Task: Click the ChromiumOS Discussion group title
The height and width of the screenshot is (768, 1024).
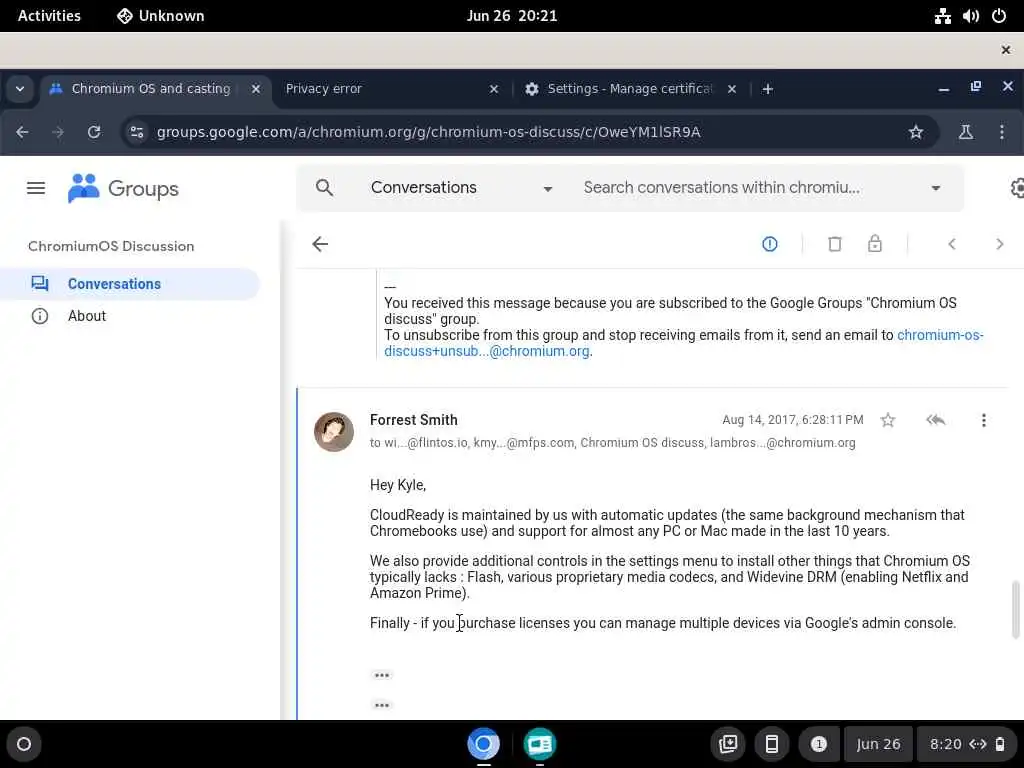Action: click(x=111, y=246)
